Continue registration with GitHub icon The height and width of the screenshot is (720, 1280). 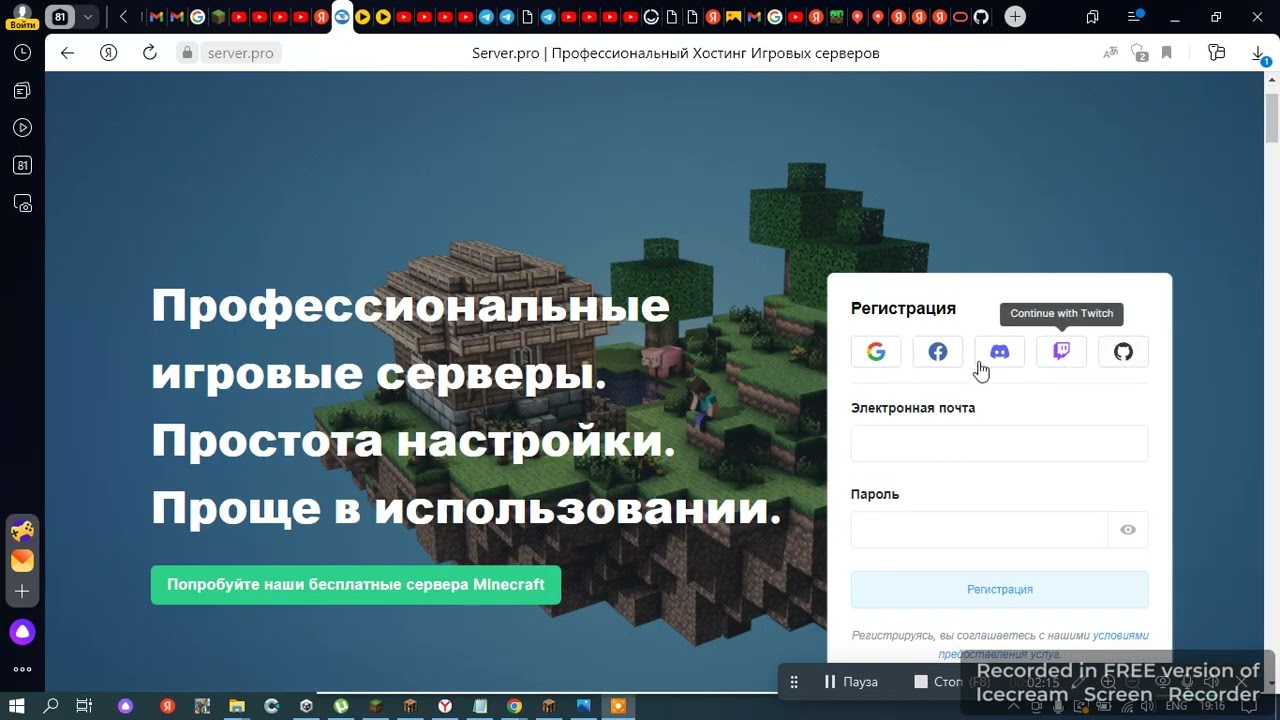click(x=1123, y=352)
